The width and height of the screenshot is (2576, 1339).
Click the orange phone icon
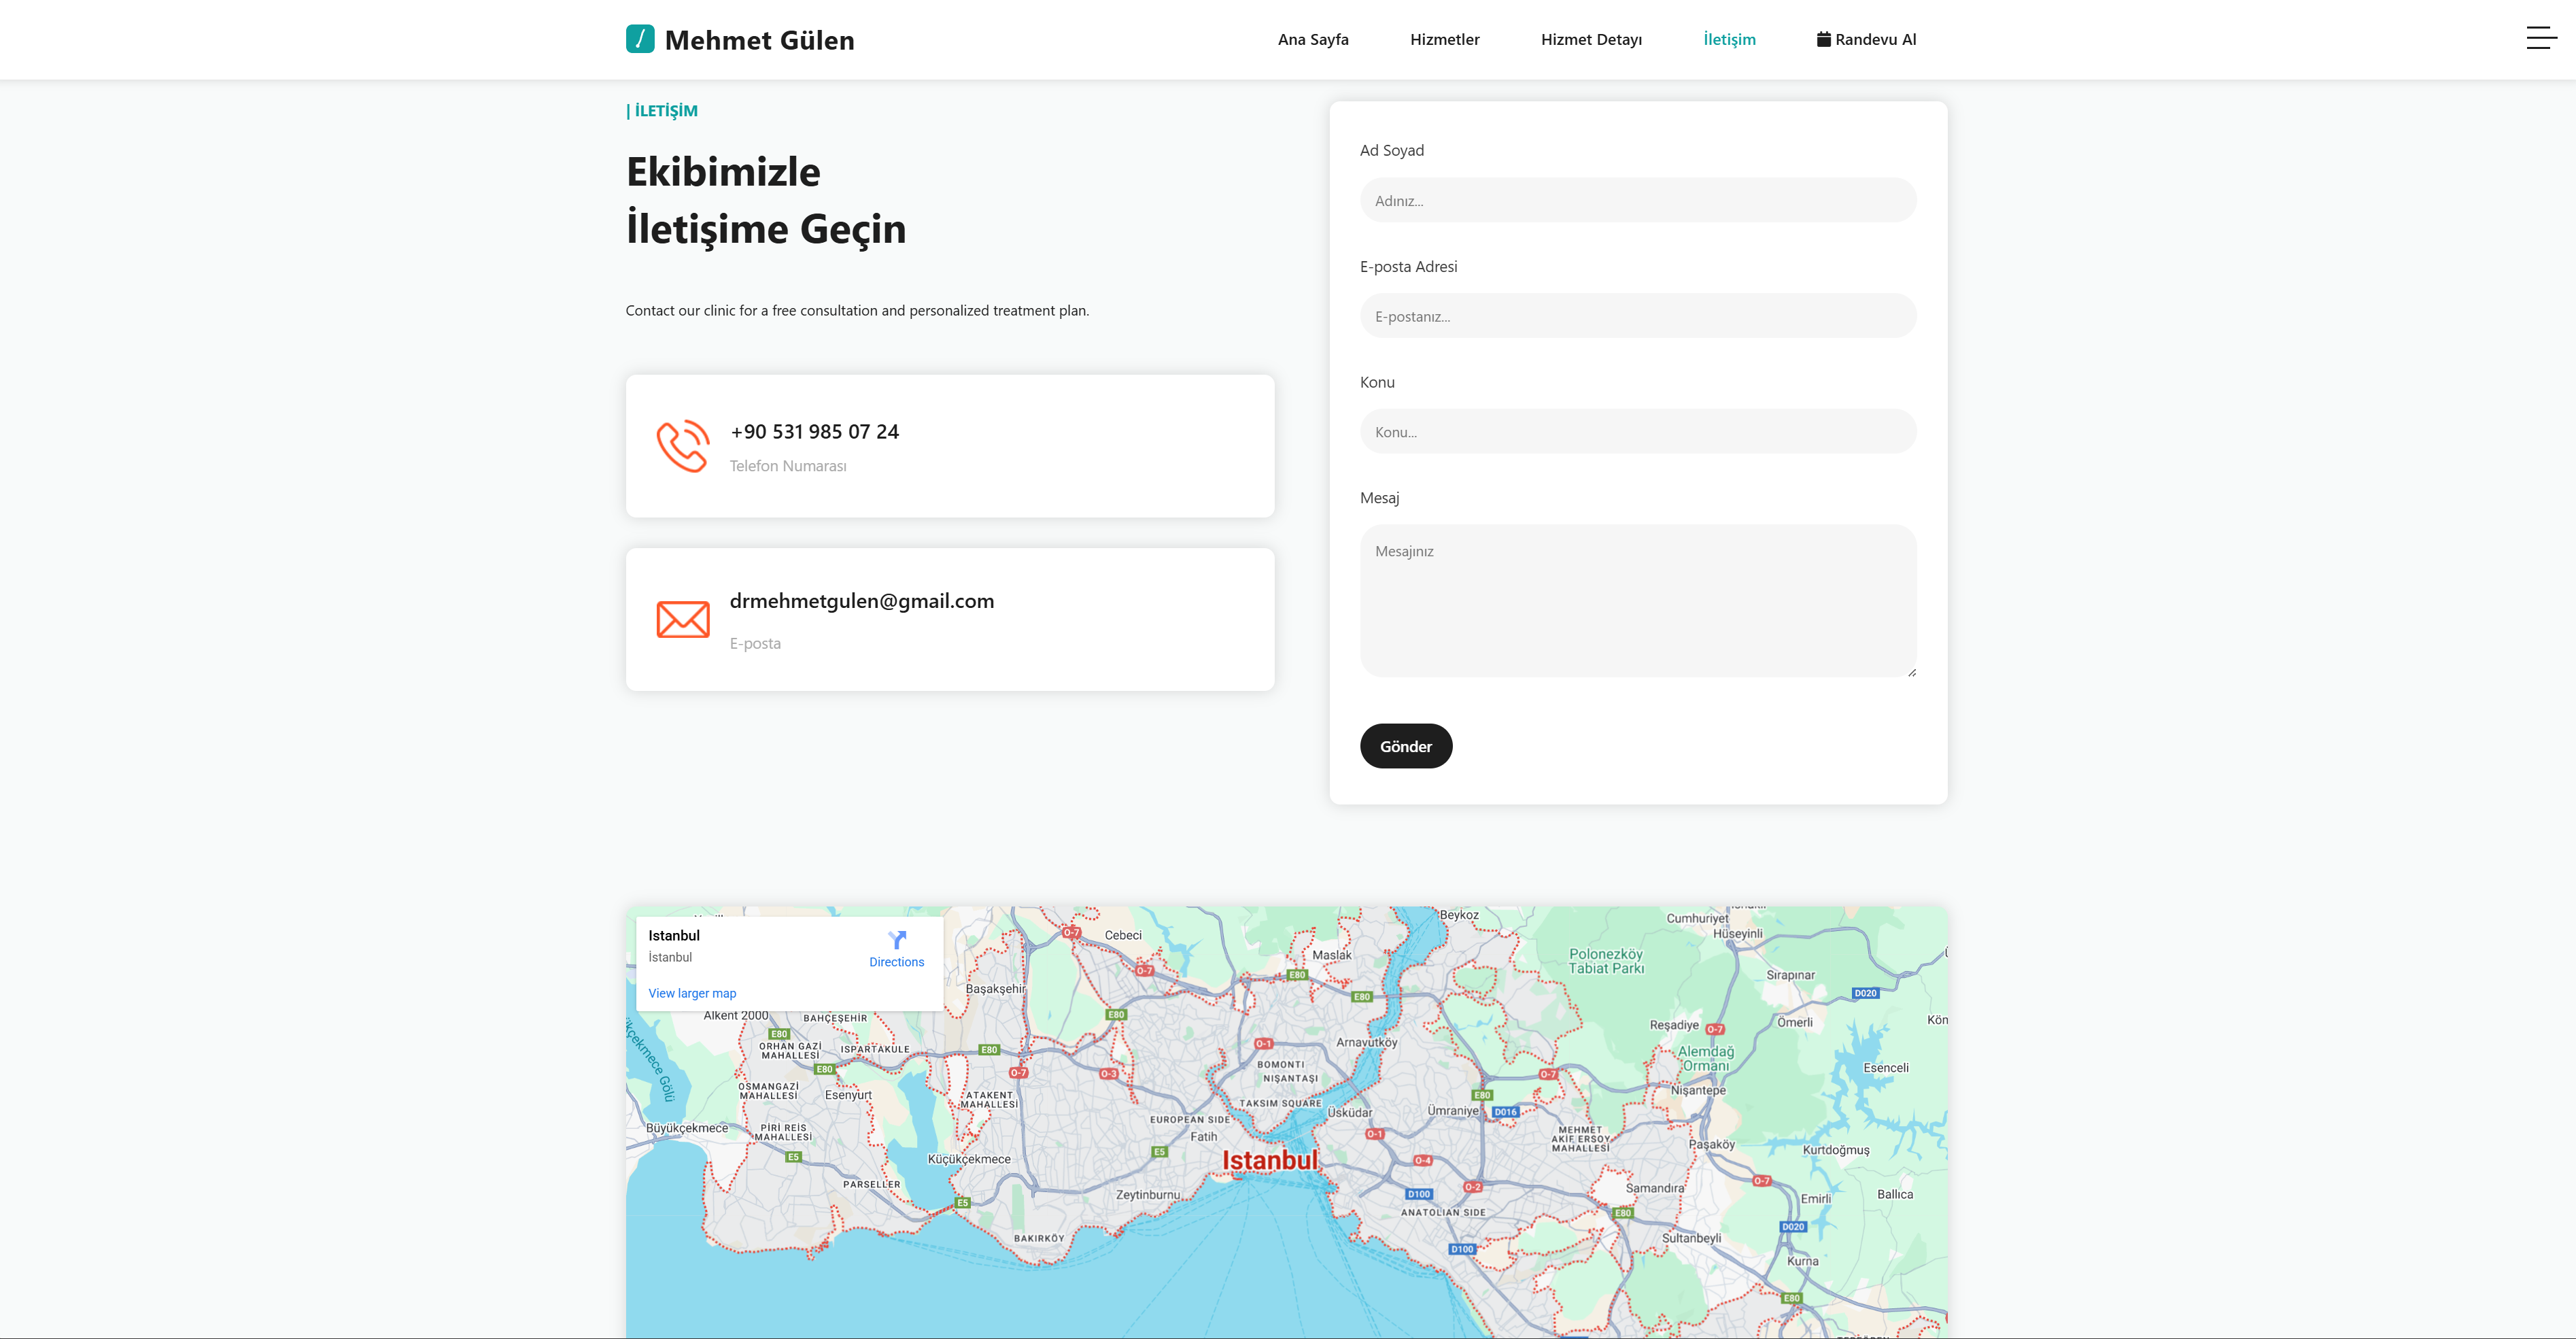[x=683, y=446]
